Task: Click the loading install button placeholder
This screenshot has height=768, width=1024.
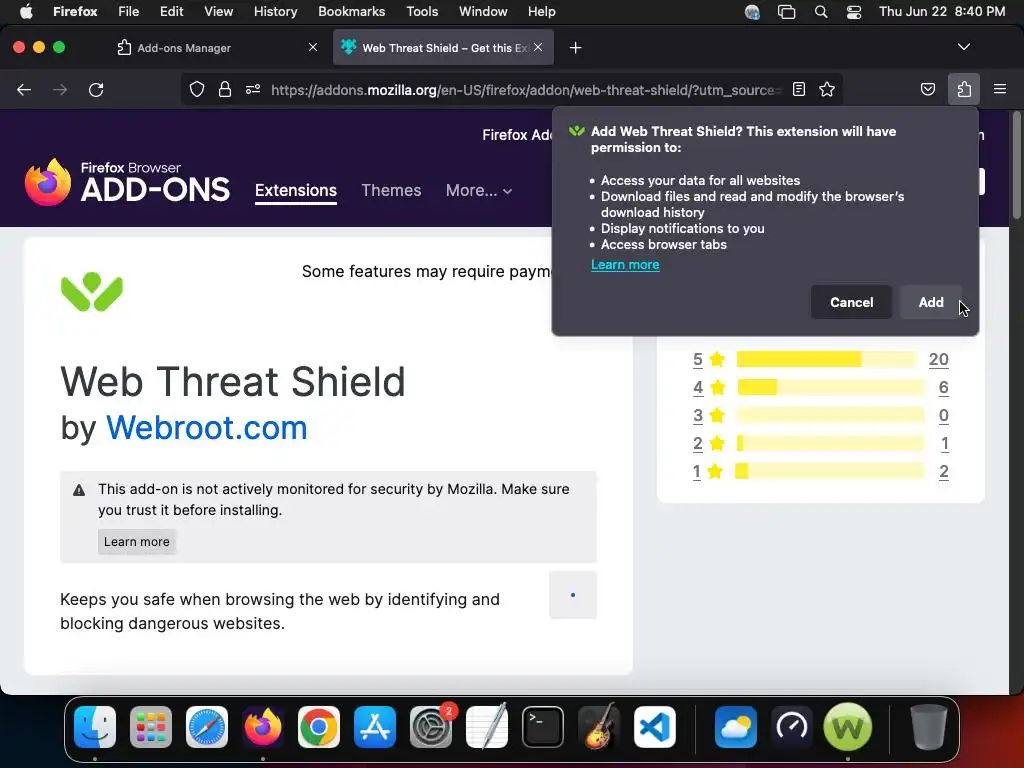Action: tap(573, 595)
